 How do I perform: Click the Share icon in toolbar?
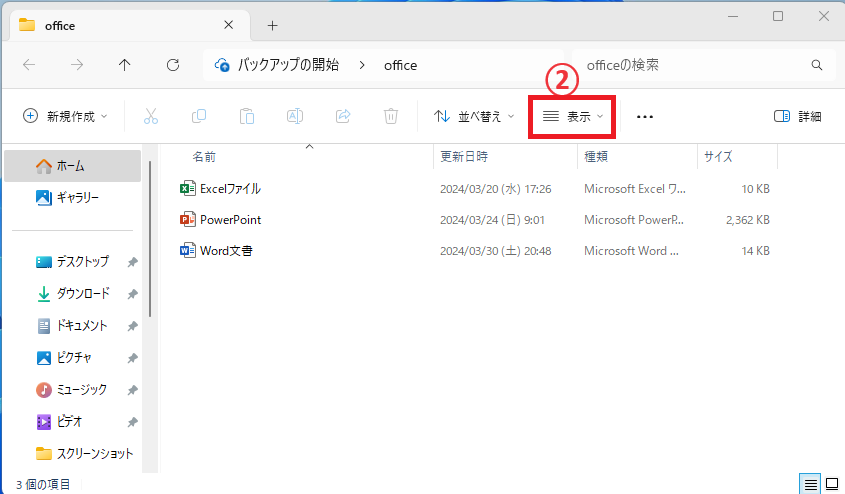pos(343,116)
